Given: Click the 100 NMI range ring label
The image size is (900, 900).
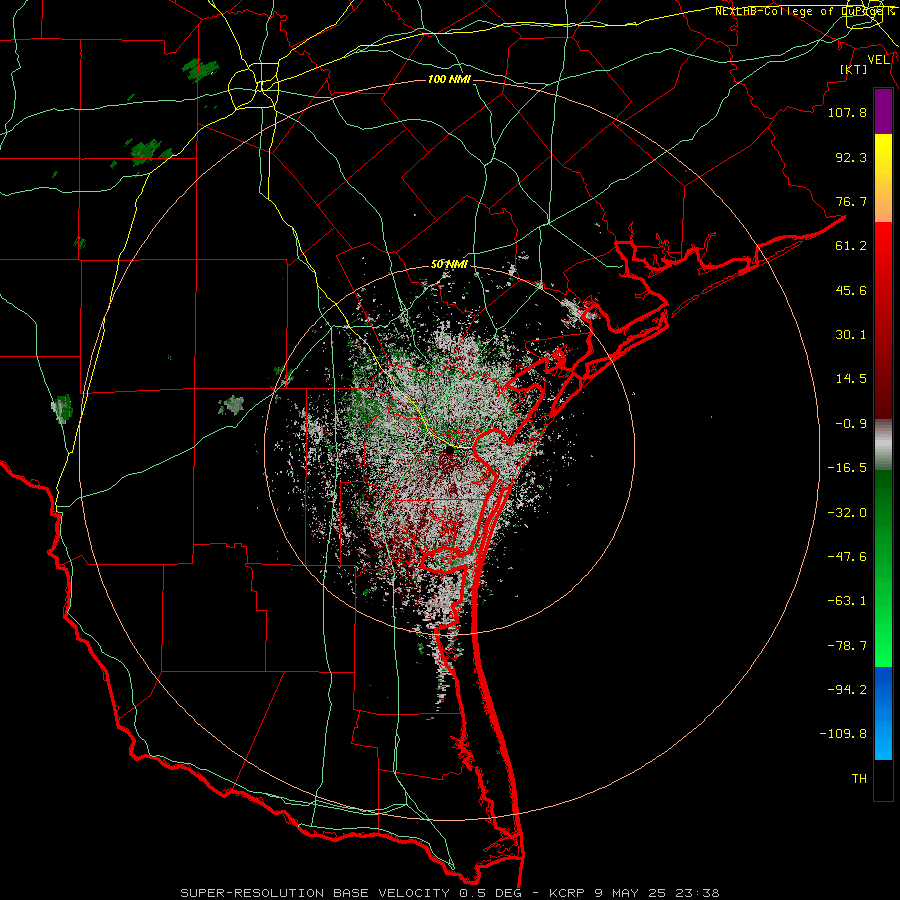Looking at the screenshot, I should tap(449, 79).
